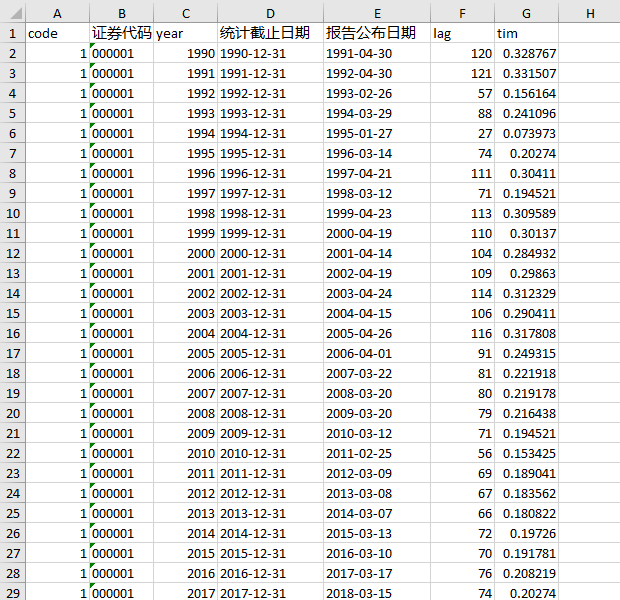Select tim value 0.30411
The width and height of the screenshot is (620, 600).
[527, 173]
